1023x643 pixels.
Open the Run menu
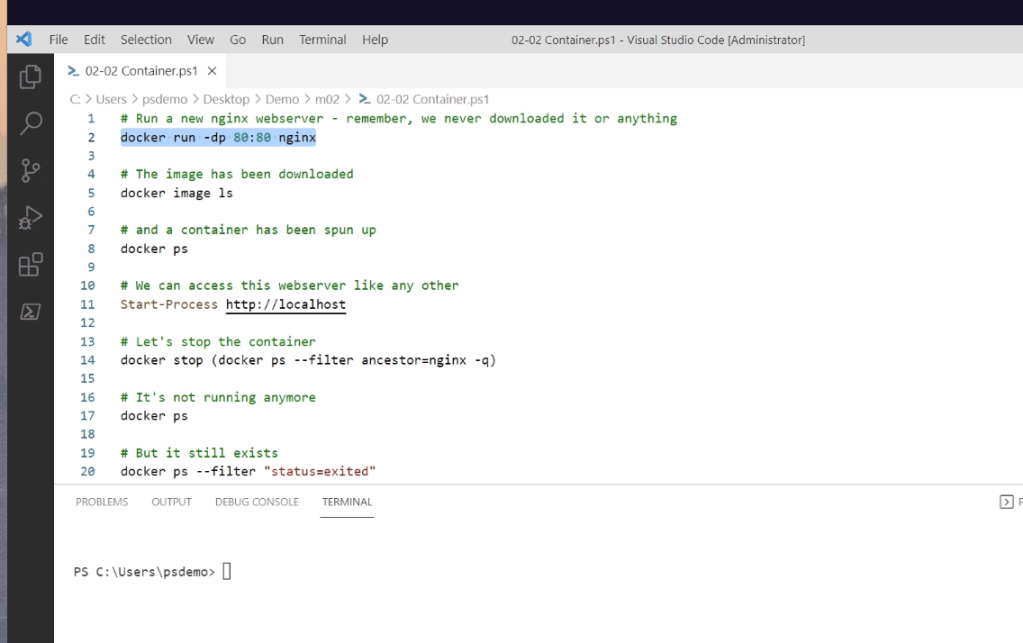coord(272,40)
